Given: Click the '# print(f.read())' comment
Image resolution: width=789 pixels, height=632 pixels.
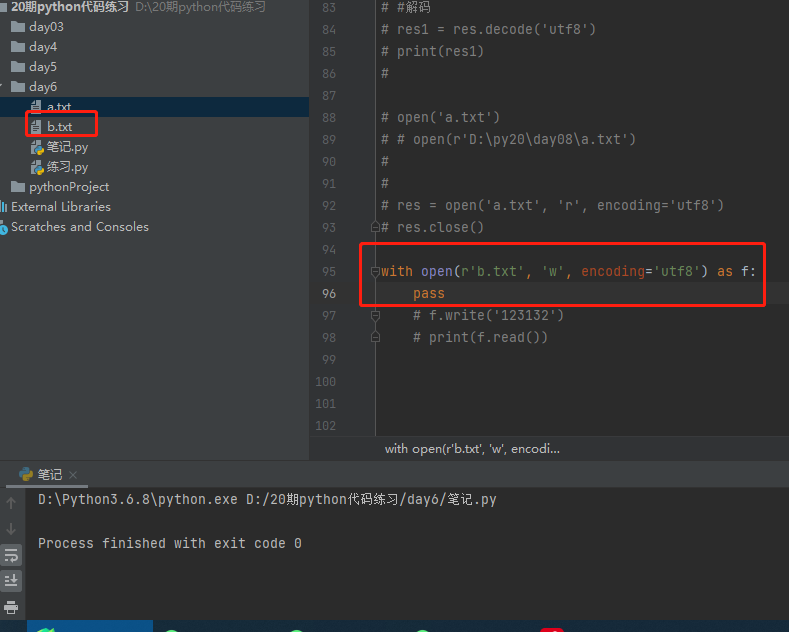Looking at the screenshot, I should 480,338.
